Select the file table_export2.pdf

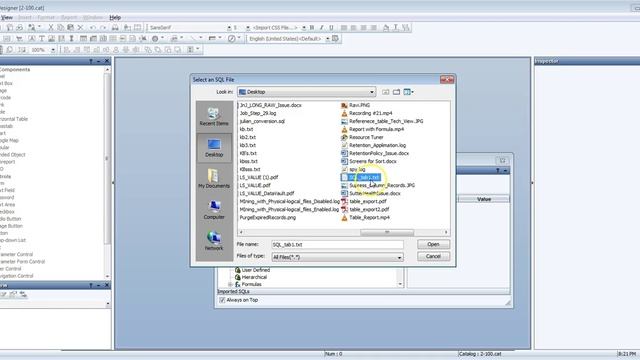[369, 209]
